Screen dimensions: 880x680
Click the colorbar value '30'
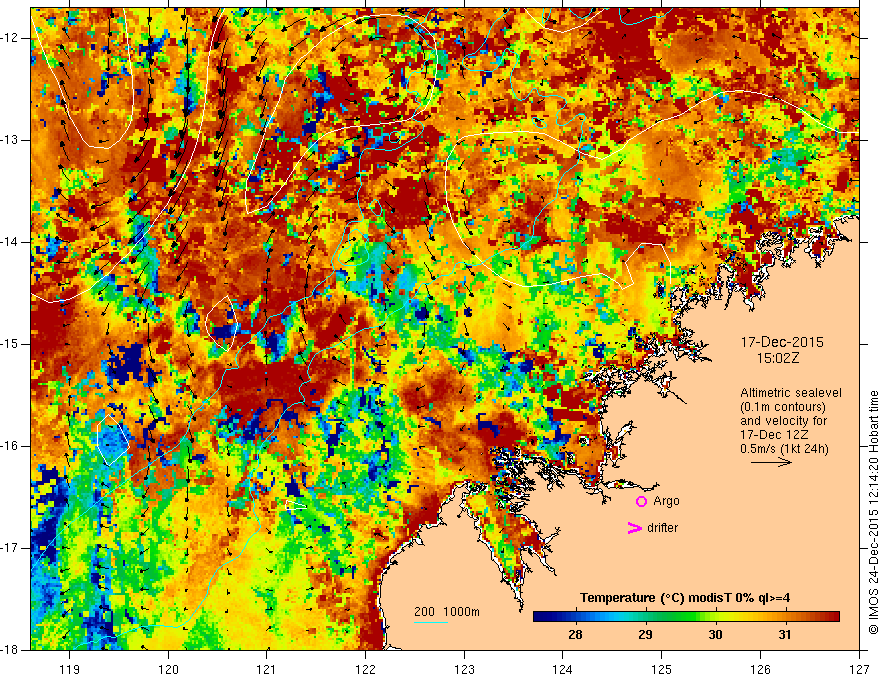coord(715,635)
